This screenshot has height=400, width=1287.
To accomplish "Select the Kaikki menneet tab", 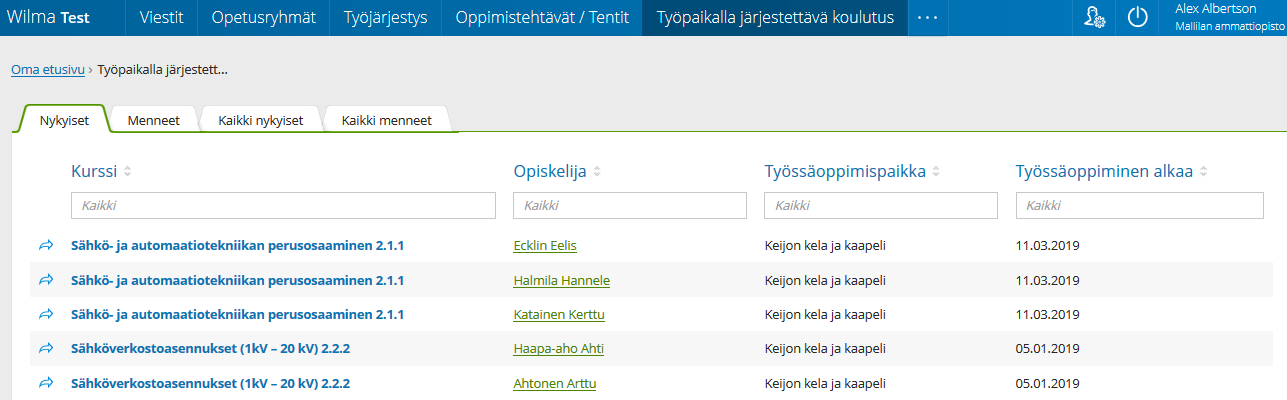I will point(386,120).
